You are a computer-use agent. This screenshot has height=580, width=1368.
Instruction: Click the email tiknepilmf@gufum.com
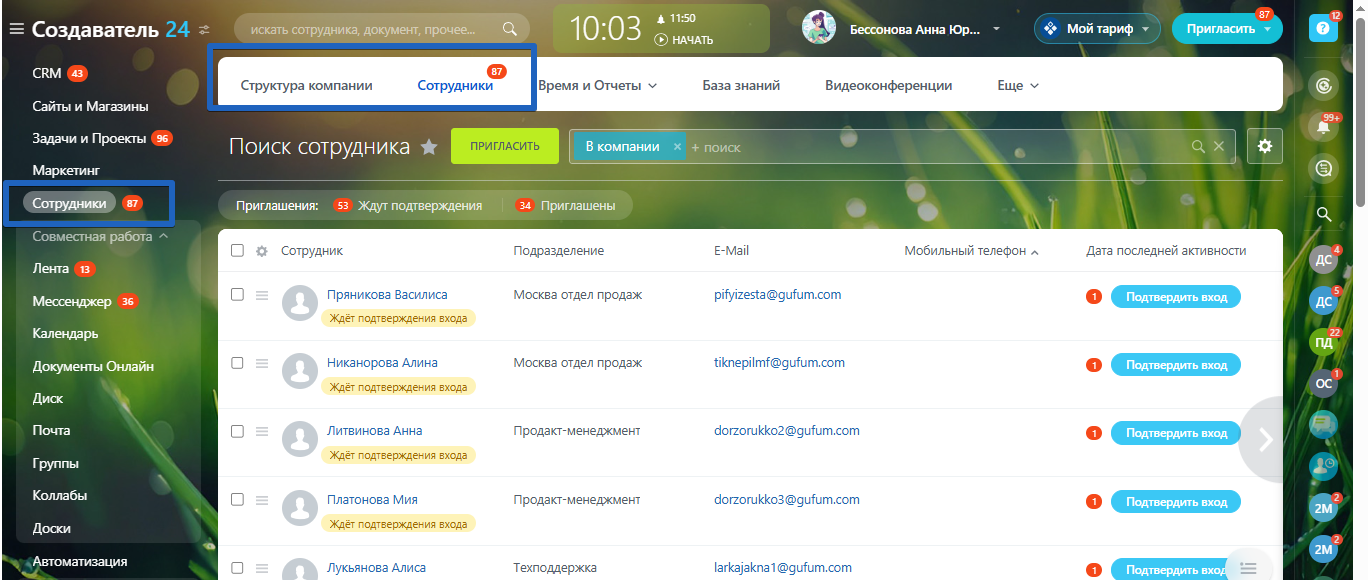tap(779, 363)
